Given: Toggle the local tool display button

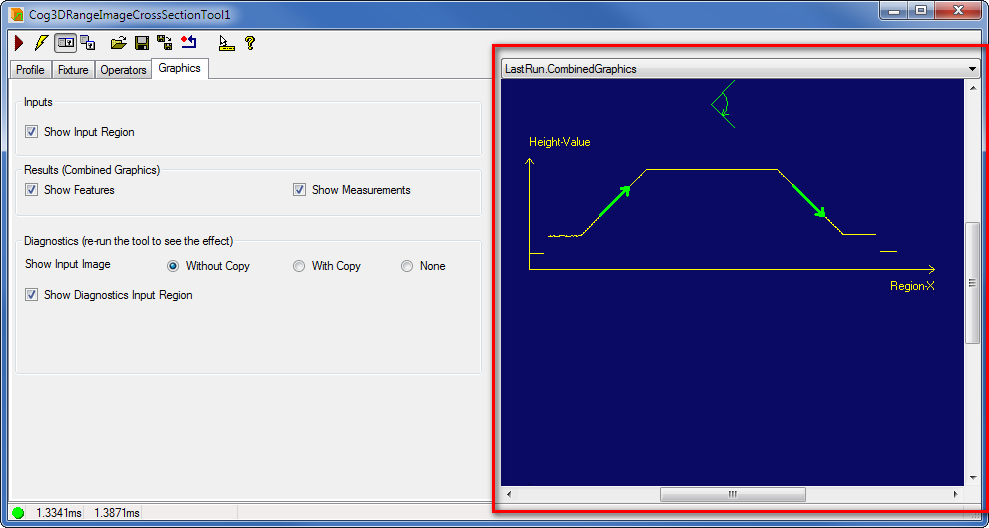Looking at the screenshot, I should coord(65,43).
